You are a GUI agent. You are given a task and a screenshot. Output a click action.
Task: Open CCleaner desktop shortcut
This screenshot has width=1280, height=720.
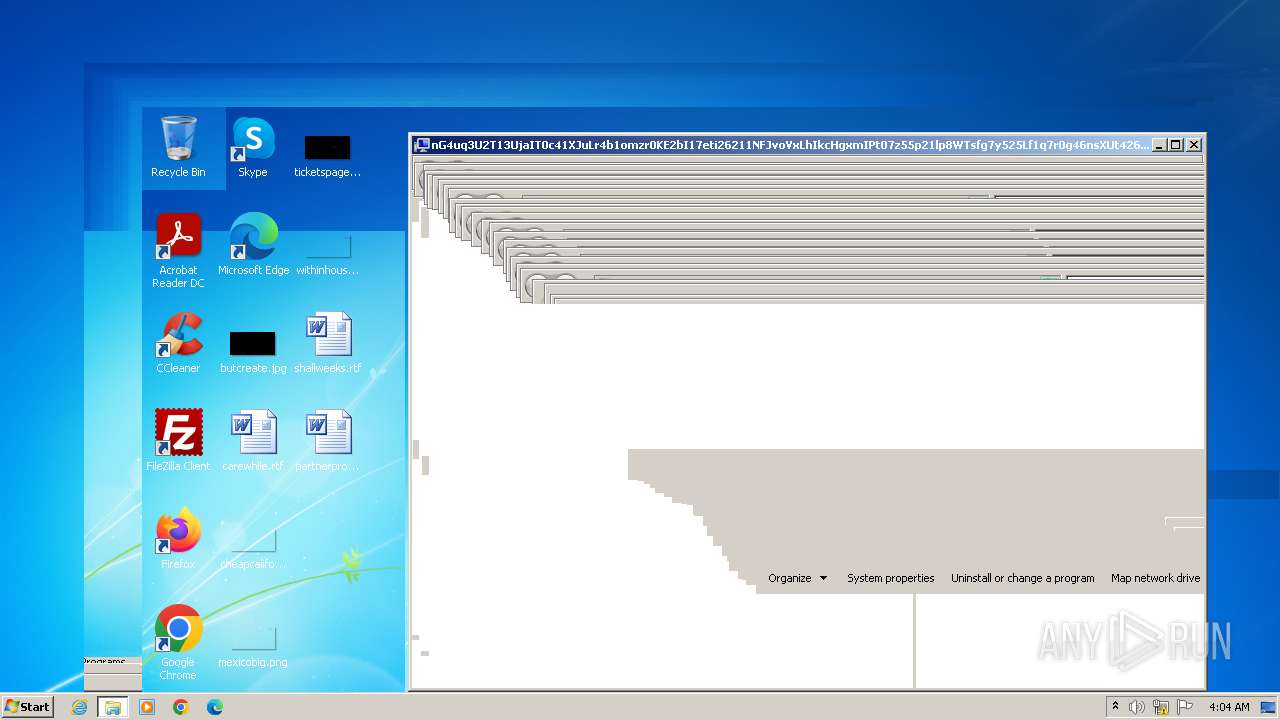pyautogui.click(x=178, y=343)
